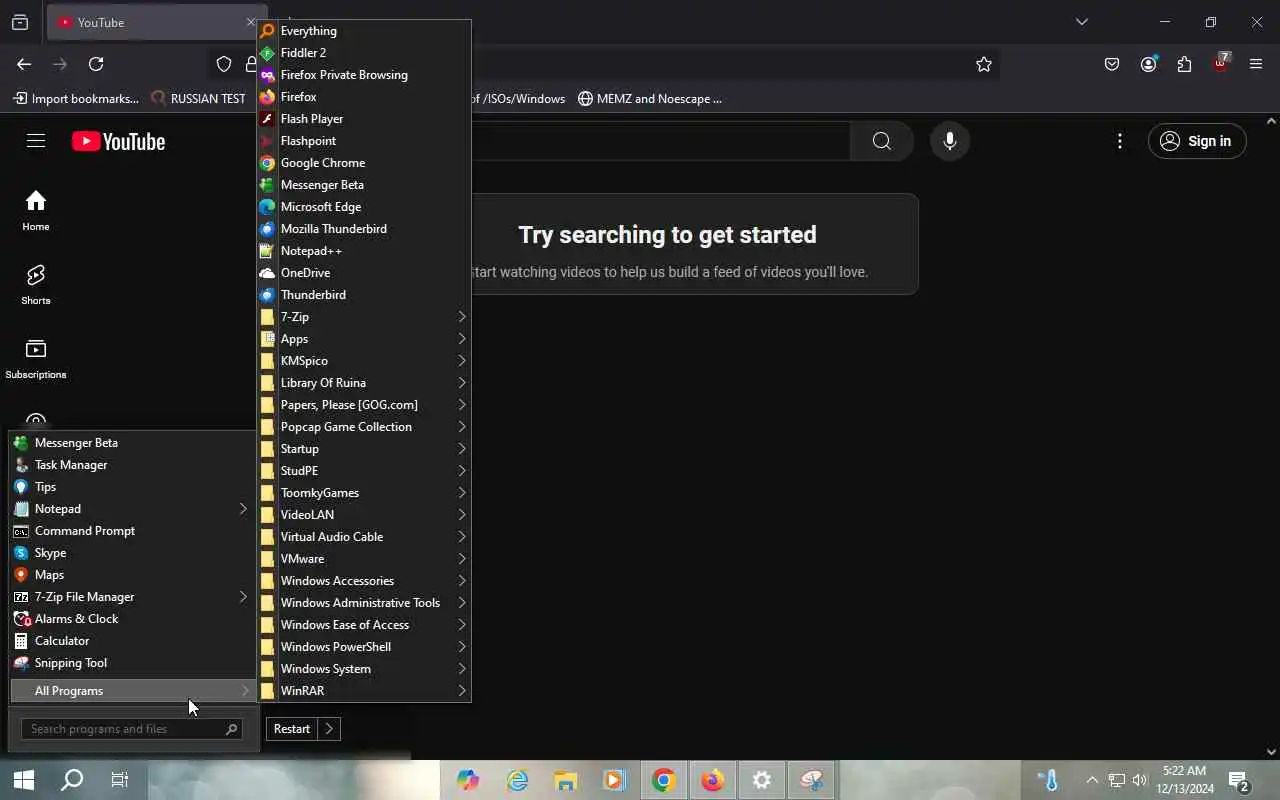The width and height of the screenshot is (1280, 800).
Task: Expand Popcap Game Collection folder
Action: tap(364, 427)
